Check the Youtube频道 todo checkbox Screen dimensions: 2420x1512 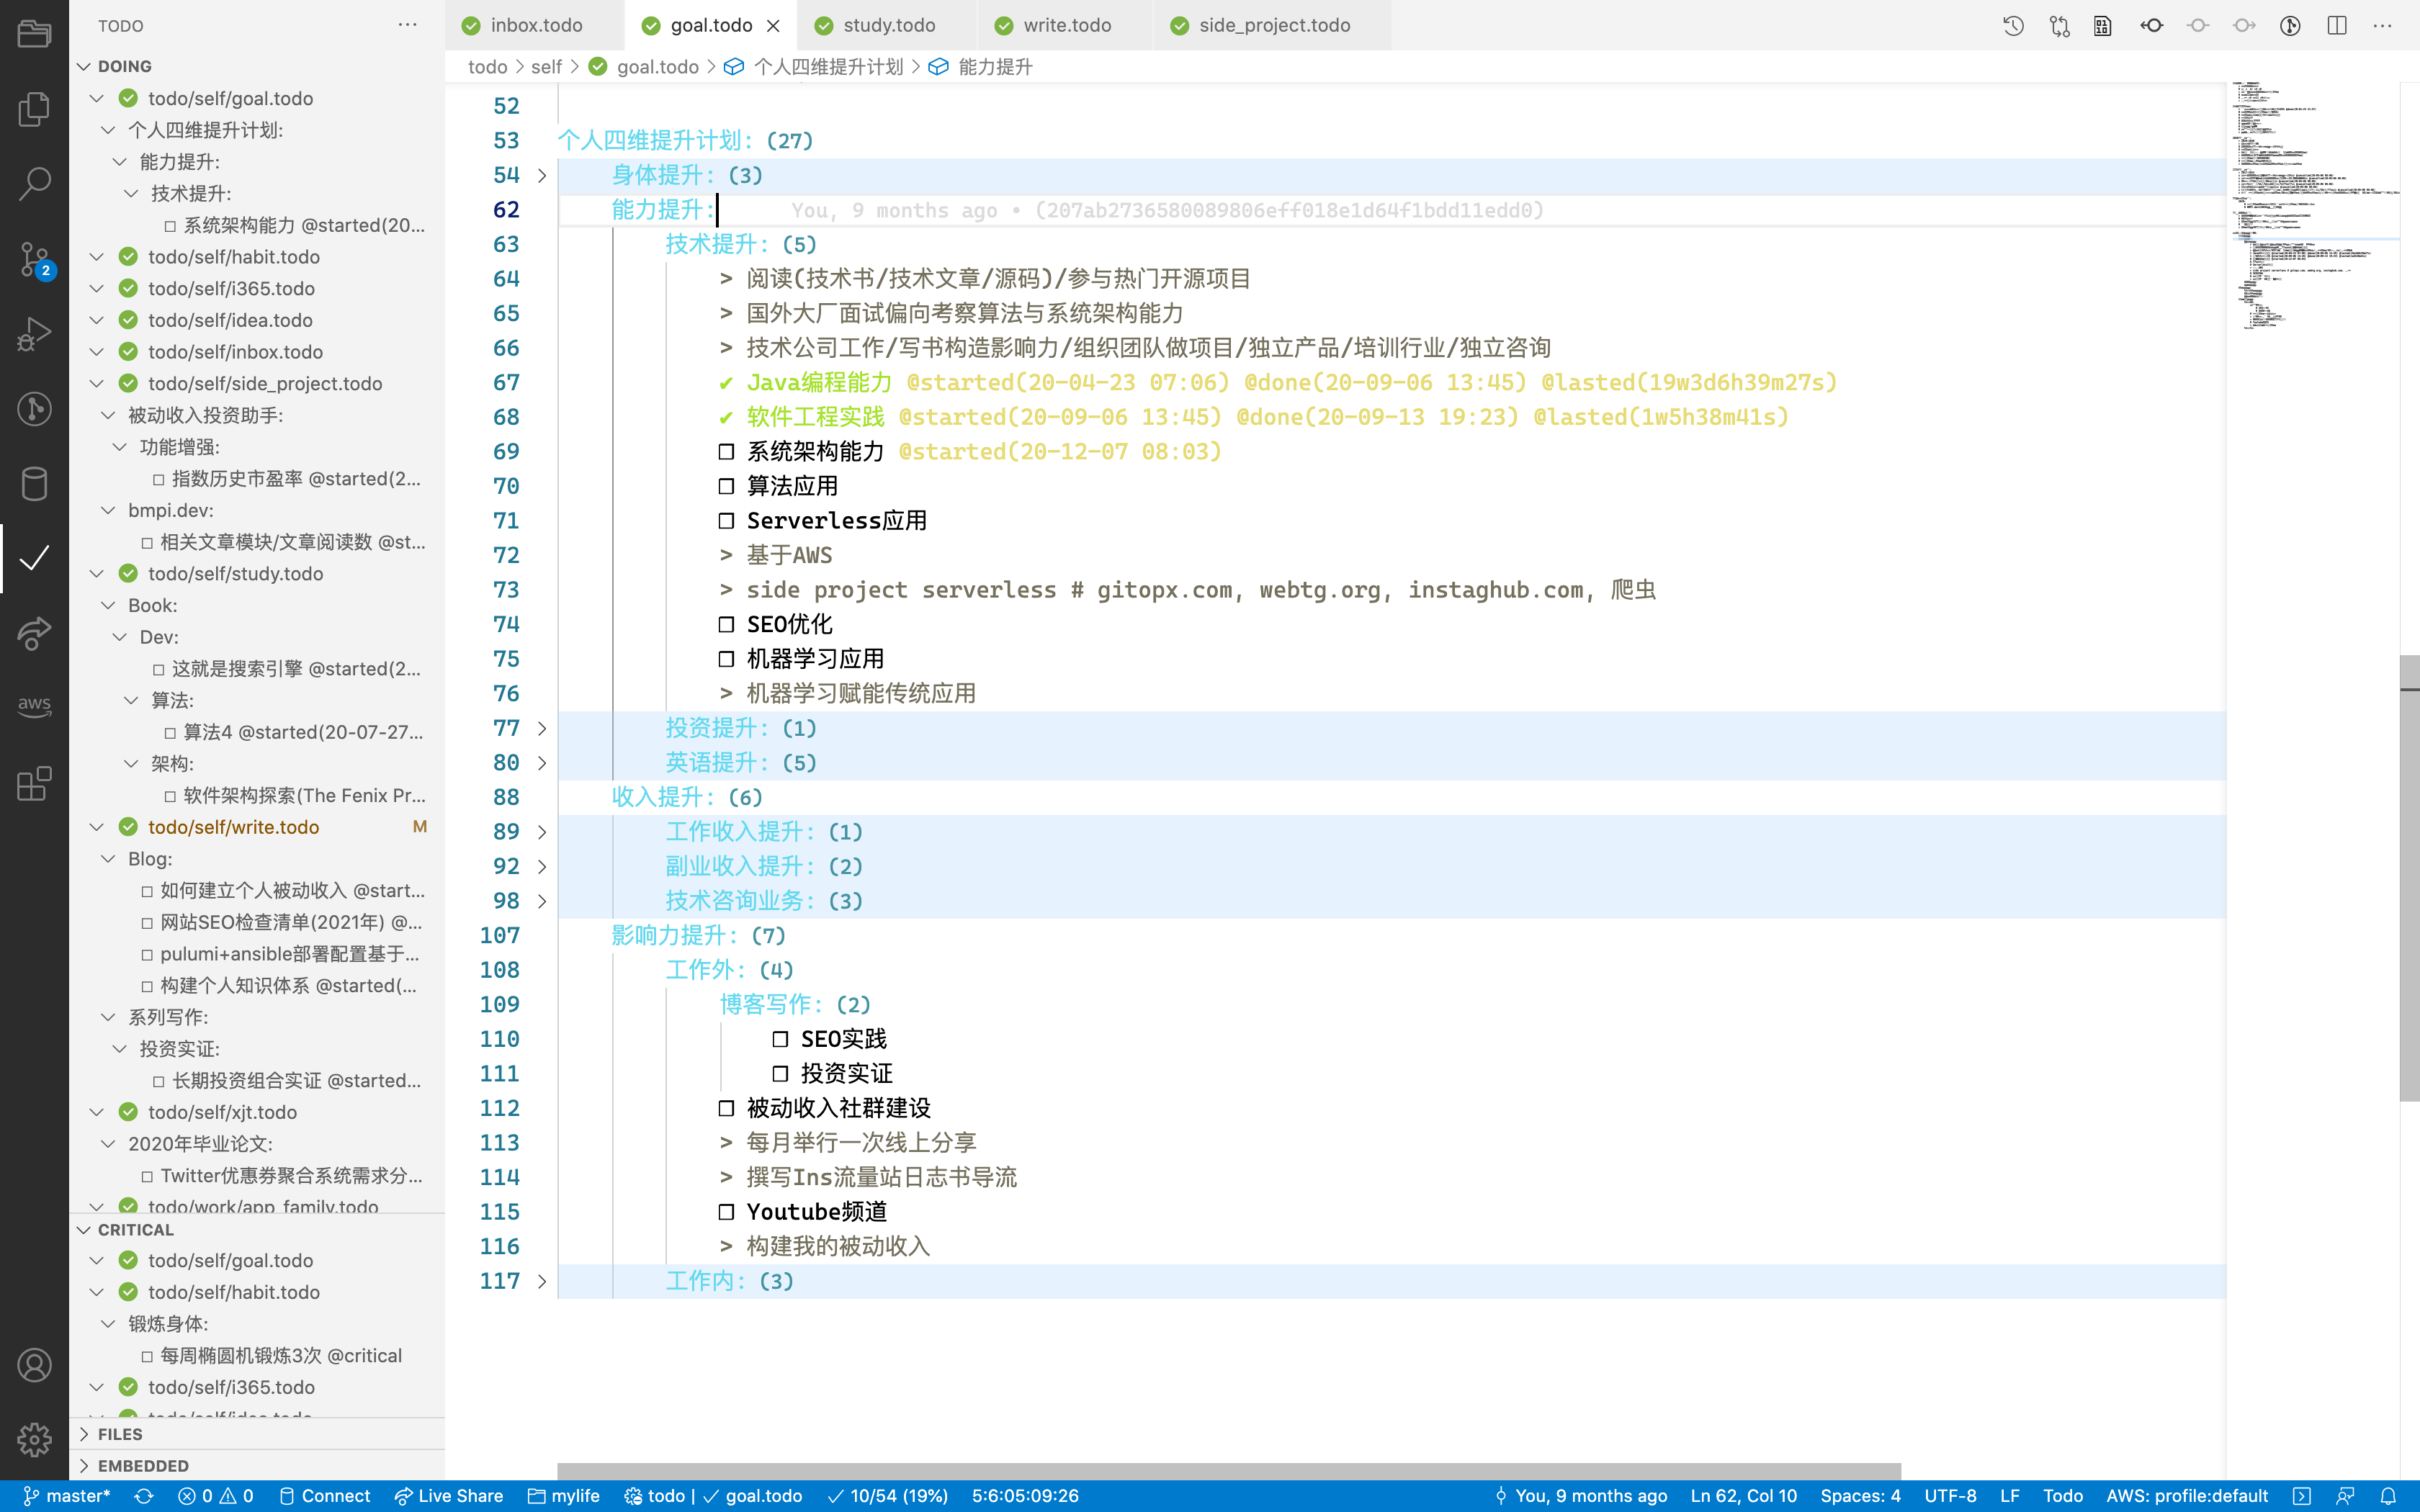(x=726, y=1212)
